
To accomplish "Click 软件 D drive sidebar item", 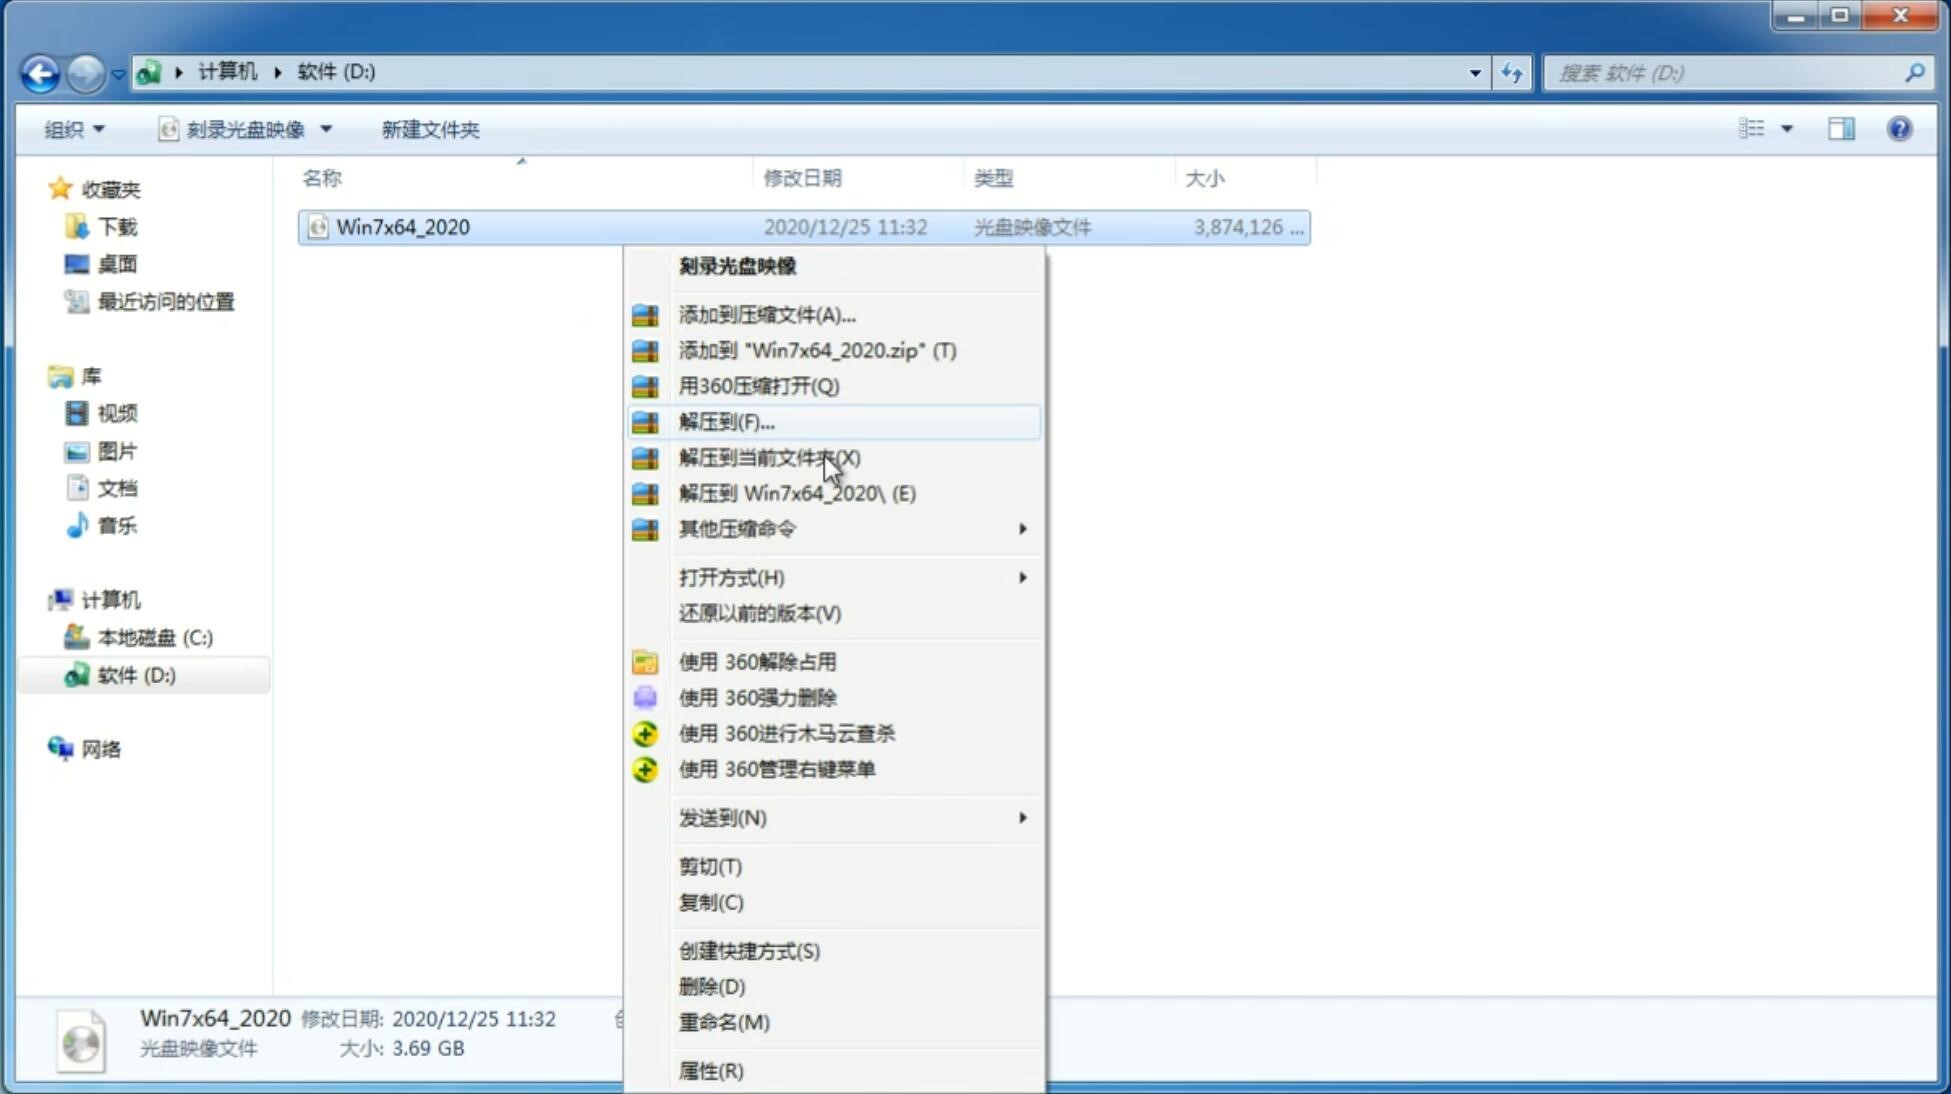I will tap(134, 674).
